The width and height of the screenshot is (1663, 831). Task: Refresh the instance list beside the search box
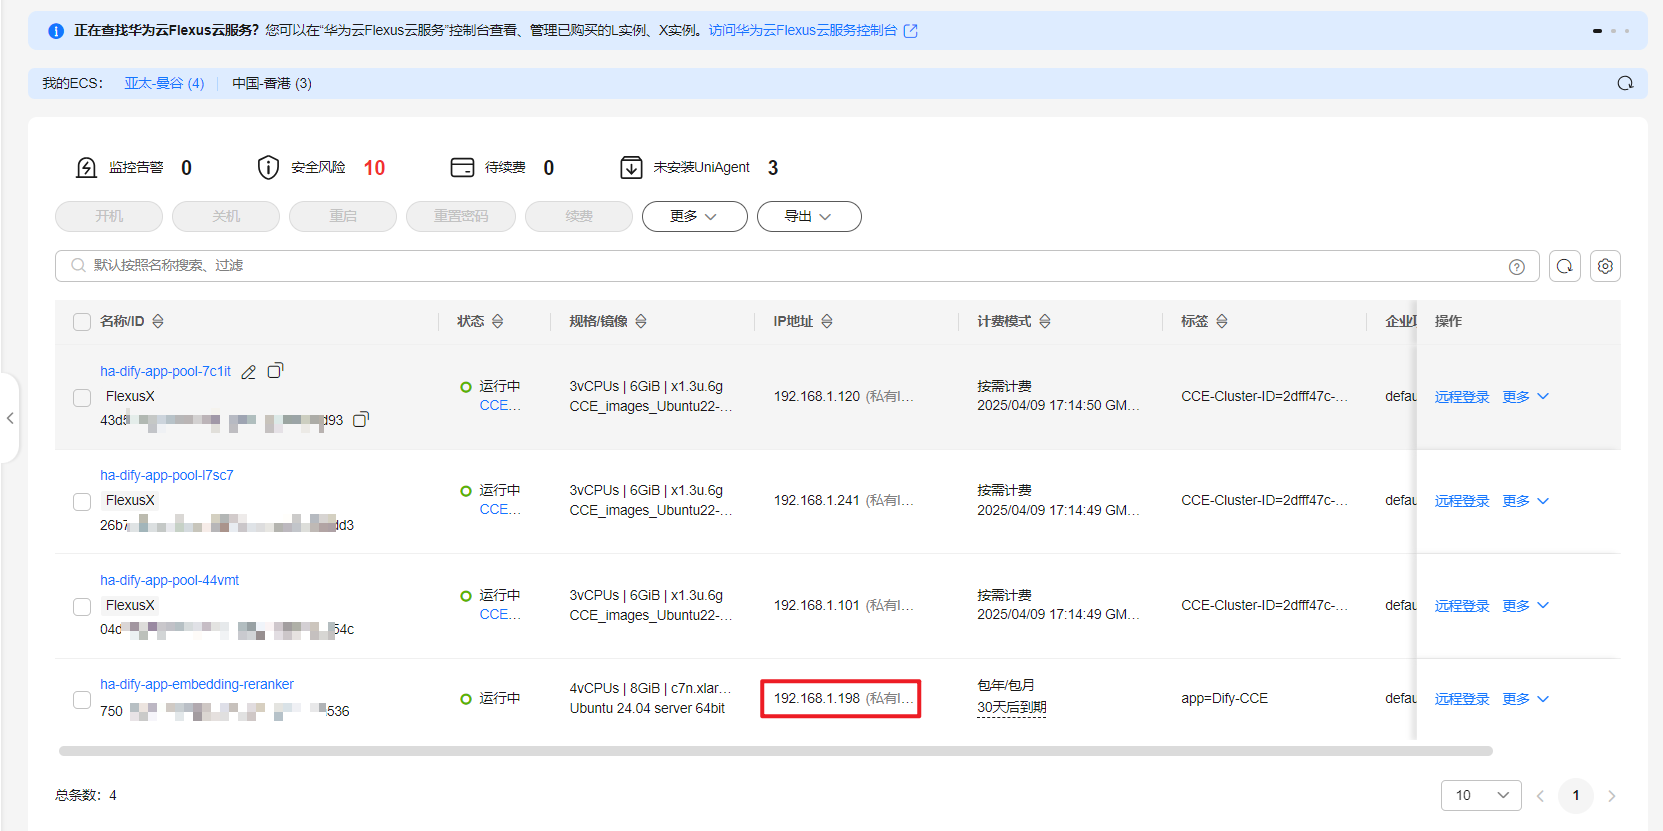[x=1565, y=266]
